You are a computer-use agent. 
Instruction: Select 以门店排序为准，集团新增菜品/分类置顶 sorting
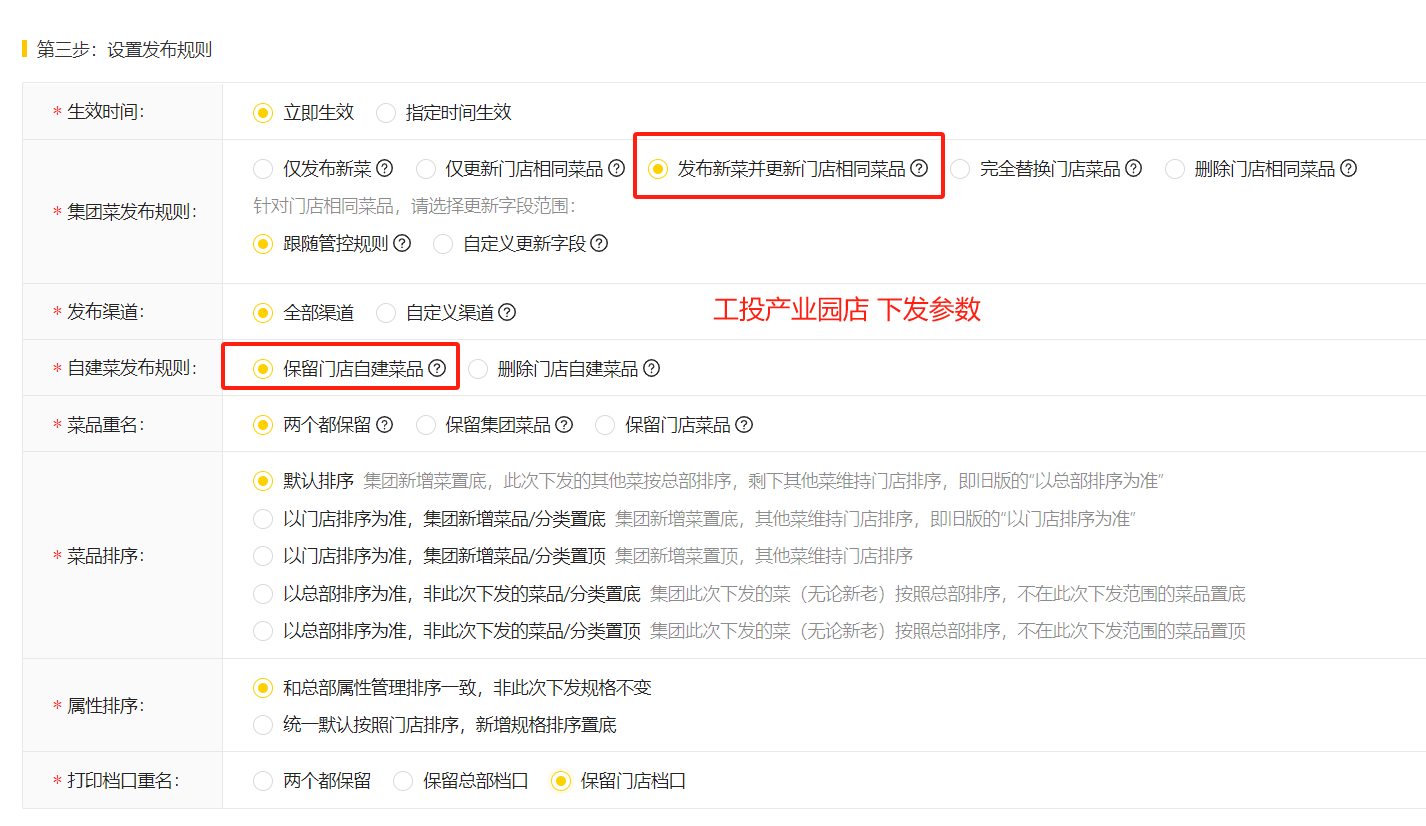263,556
